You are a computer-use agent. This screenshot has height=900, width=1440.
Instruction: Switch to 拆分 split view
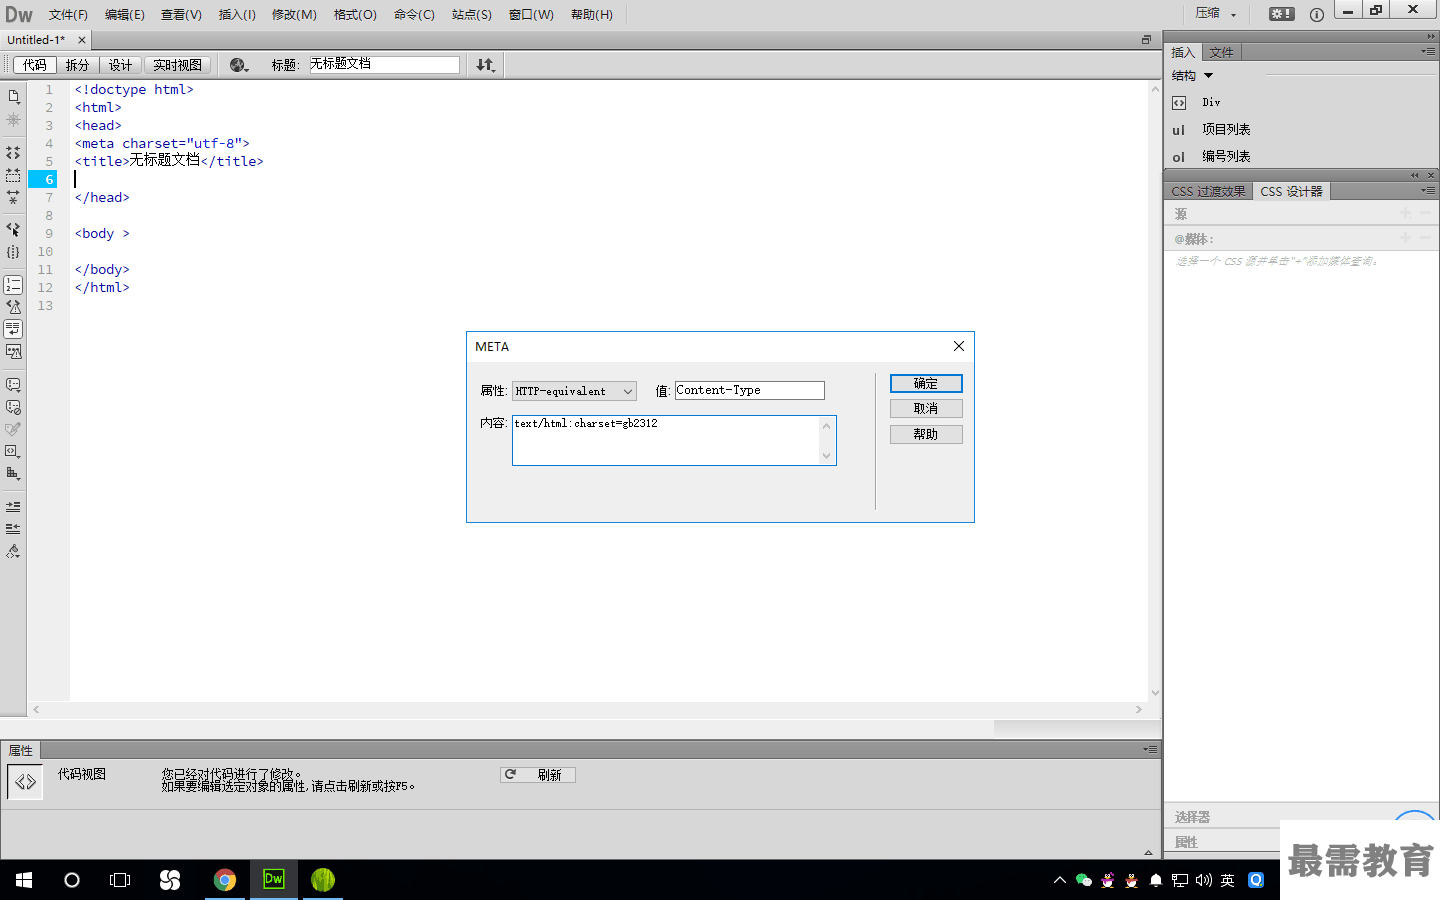tap(77, 65)
